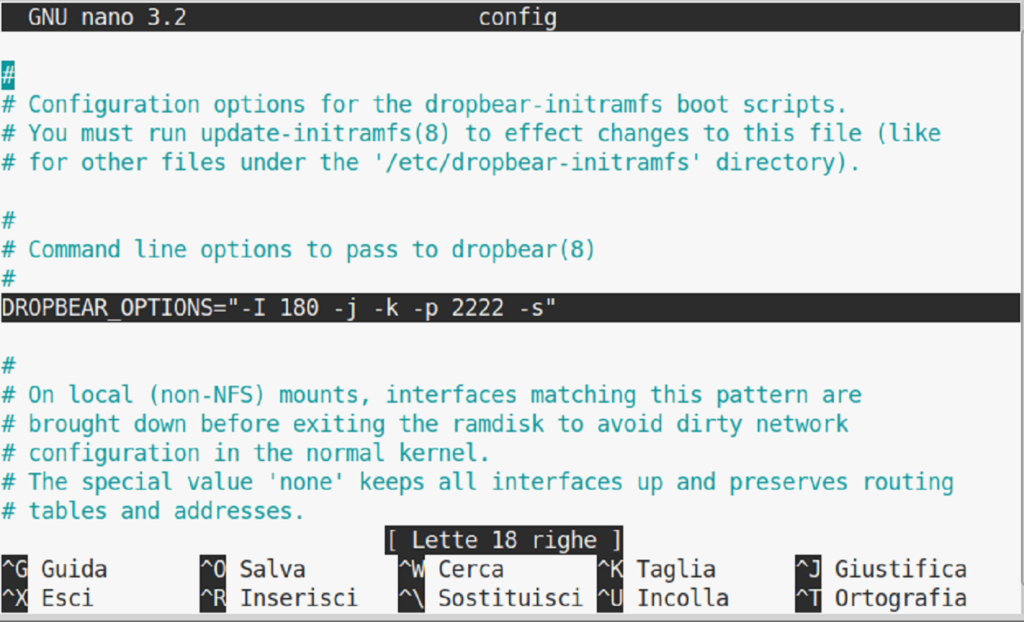Choose the ^R Inserisci insert shortcut

pyautogui.click(x=278, y=598)
